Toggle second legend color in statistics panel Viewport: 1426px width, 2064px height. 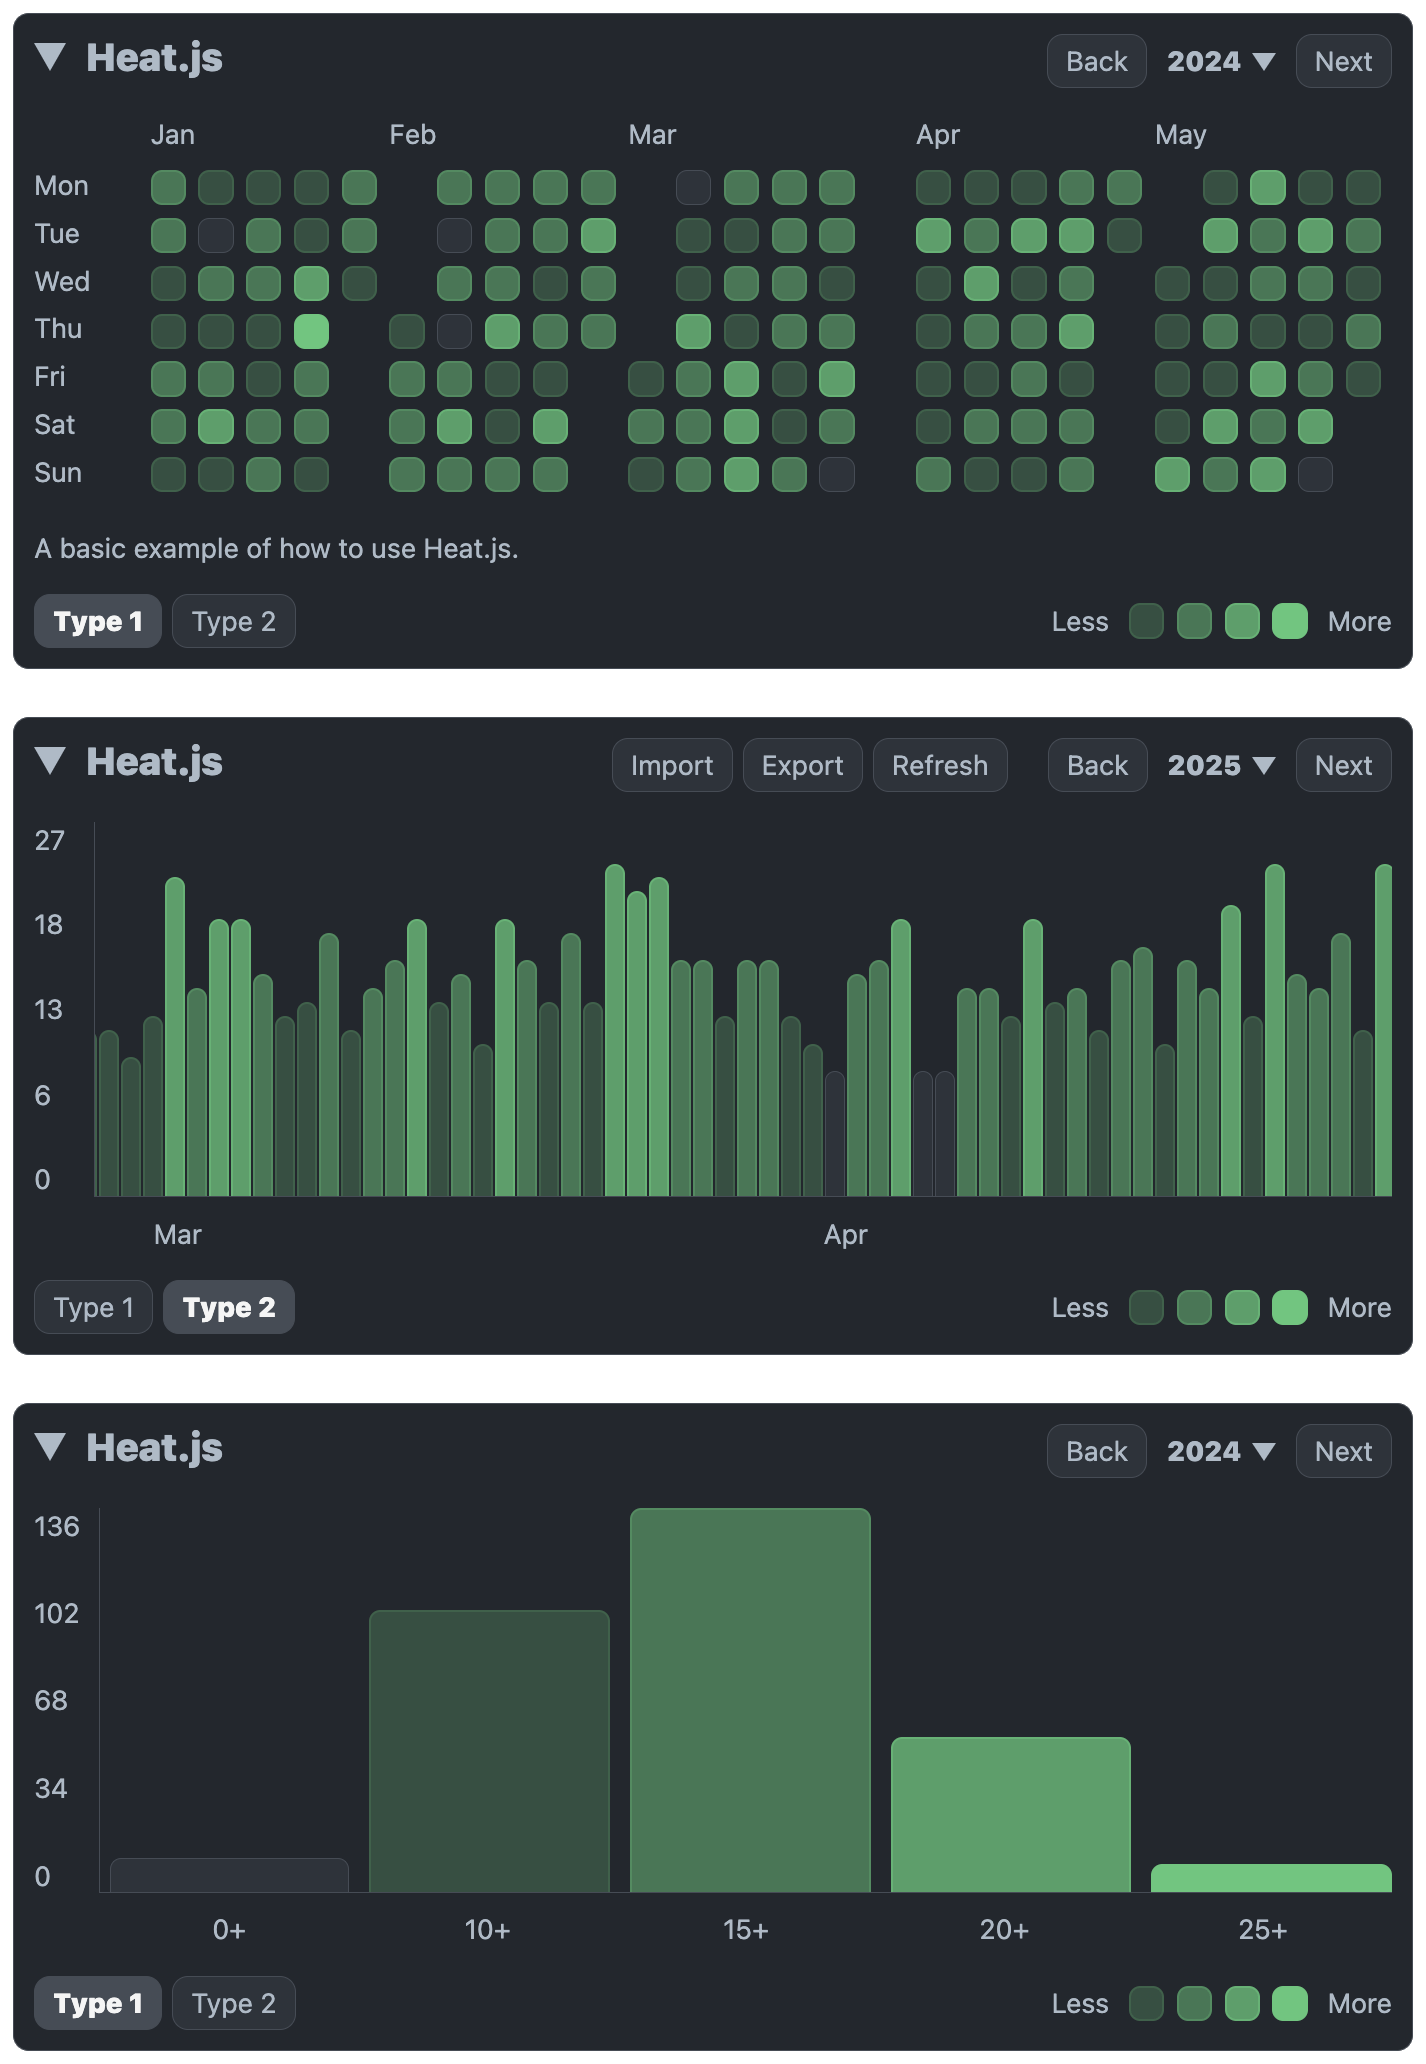pos(1194,2003)
